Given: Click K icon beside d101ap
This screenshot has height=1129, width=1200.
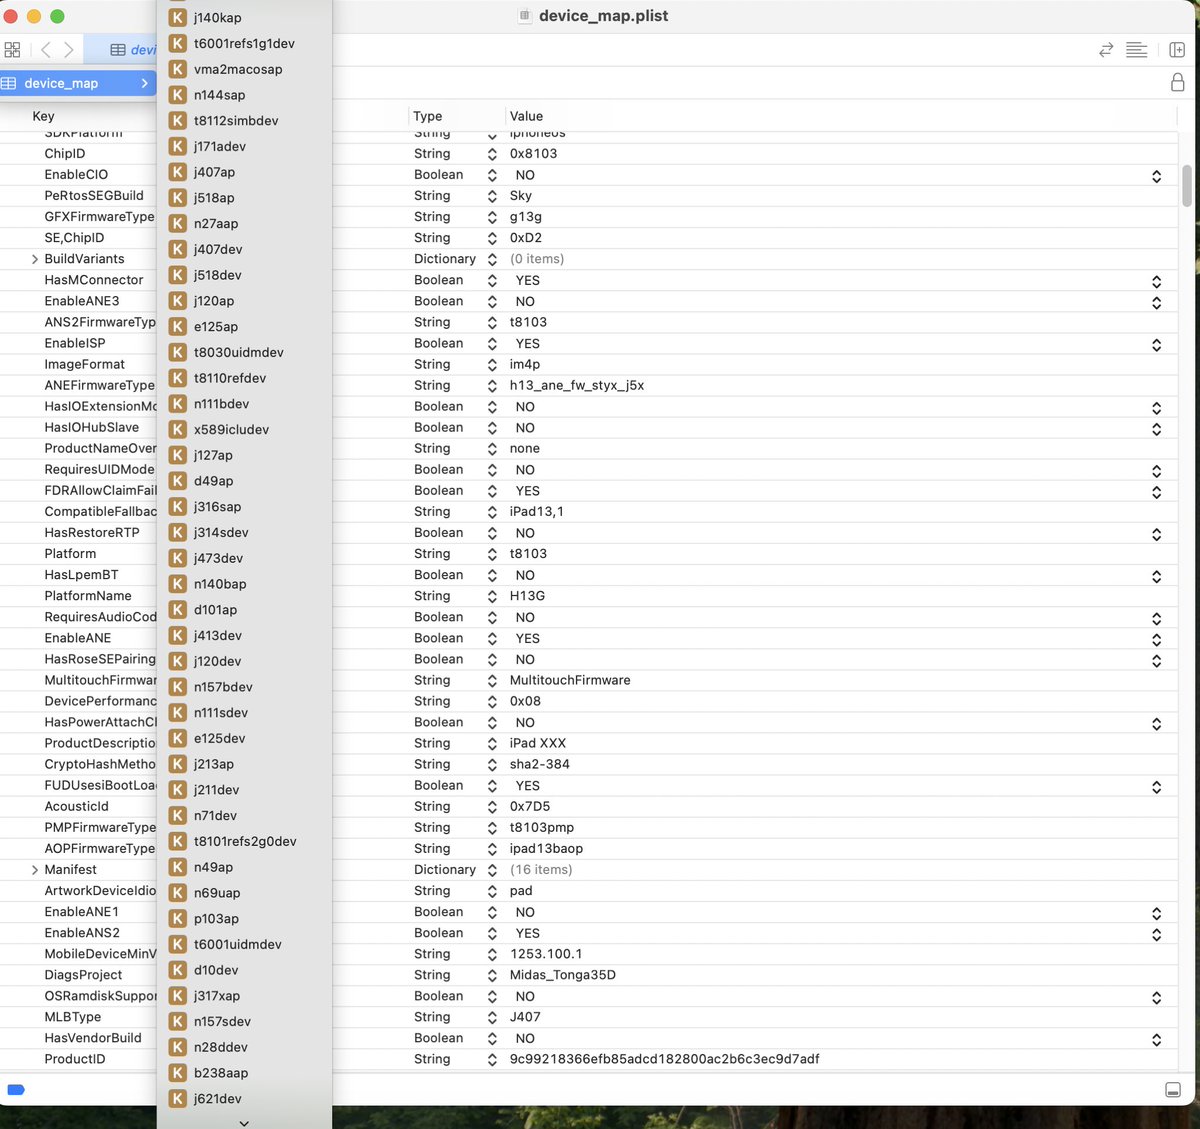Looking at the screenshot, I should (x=177, y=610).
